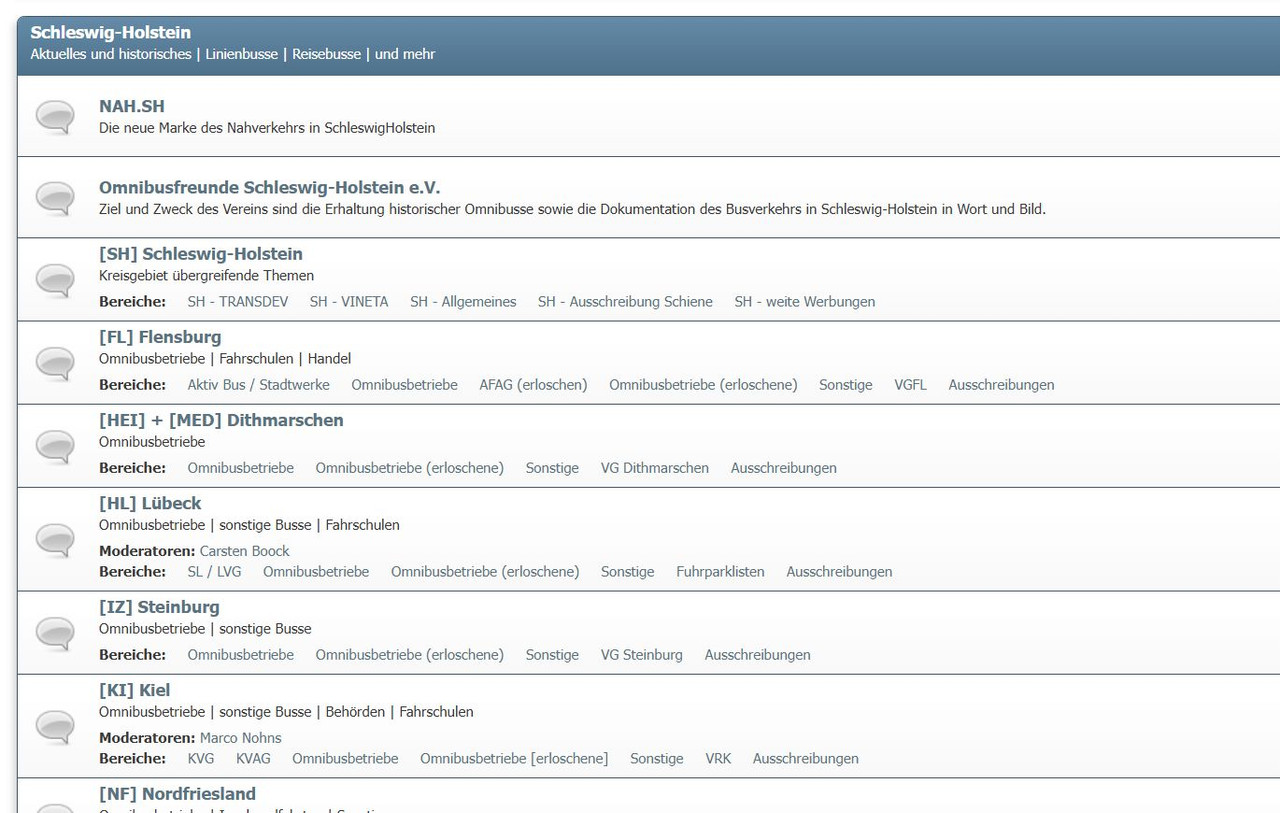Open the [NF] Nordfriesland forum

178,794
